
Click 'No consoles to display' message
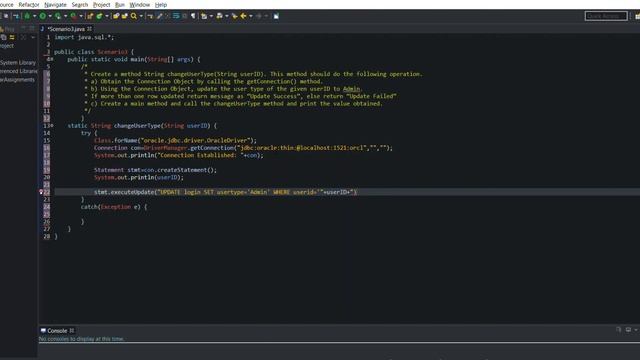coord(81,339)
